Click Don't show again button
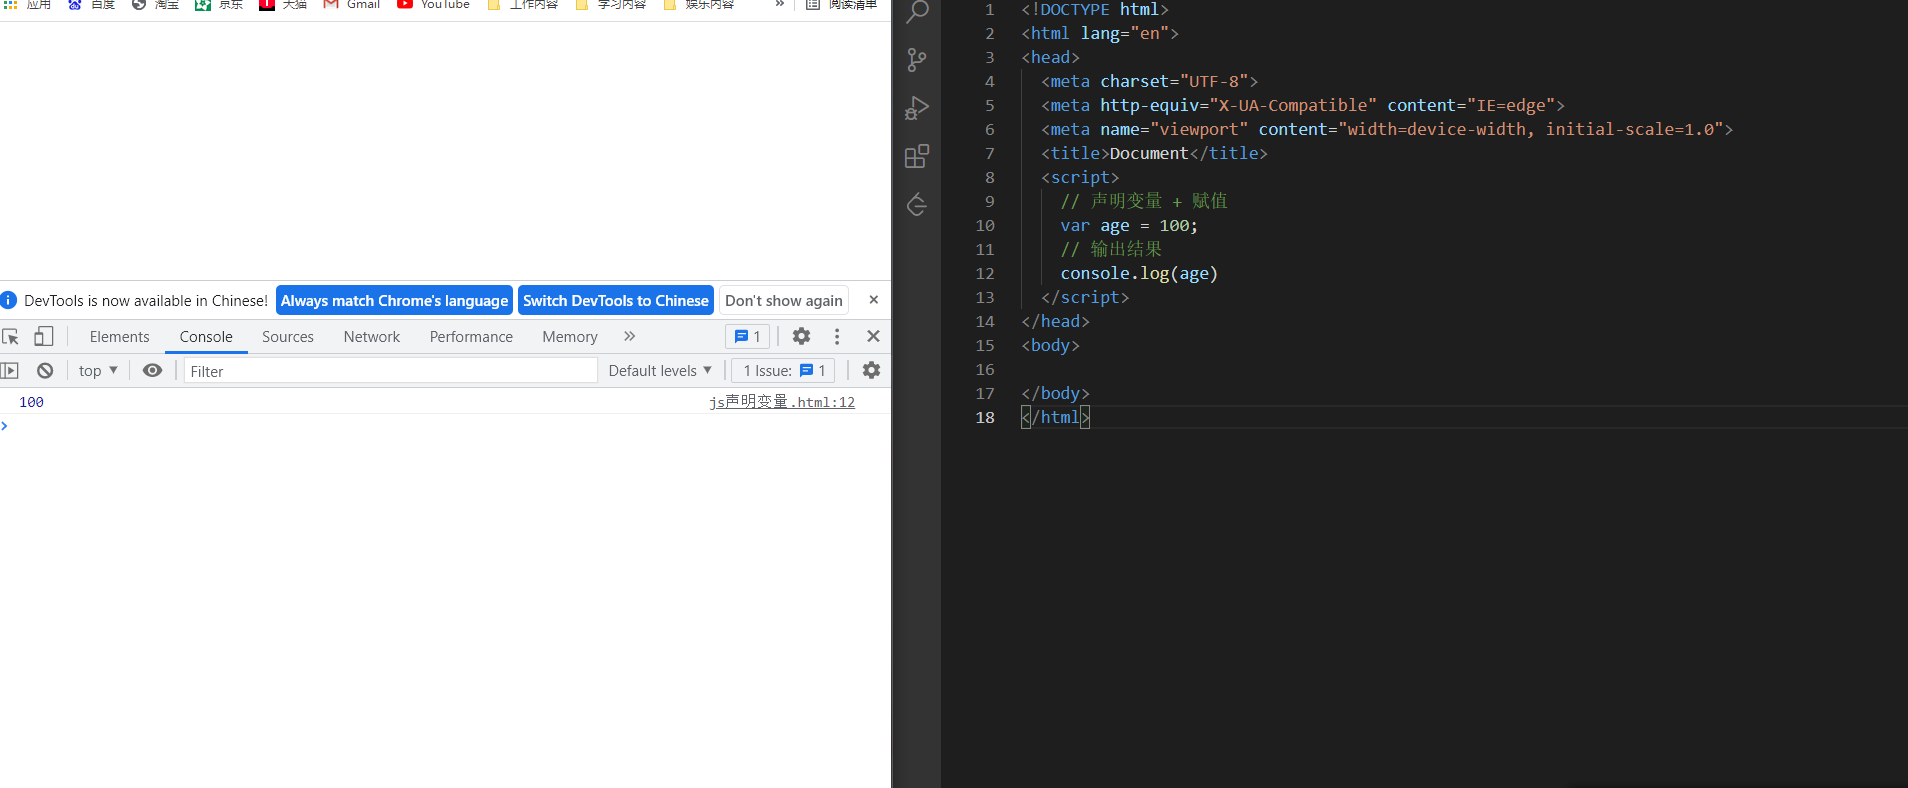Viewport: 1908px width, 788px height. click(784, 301)
